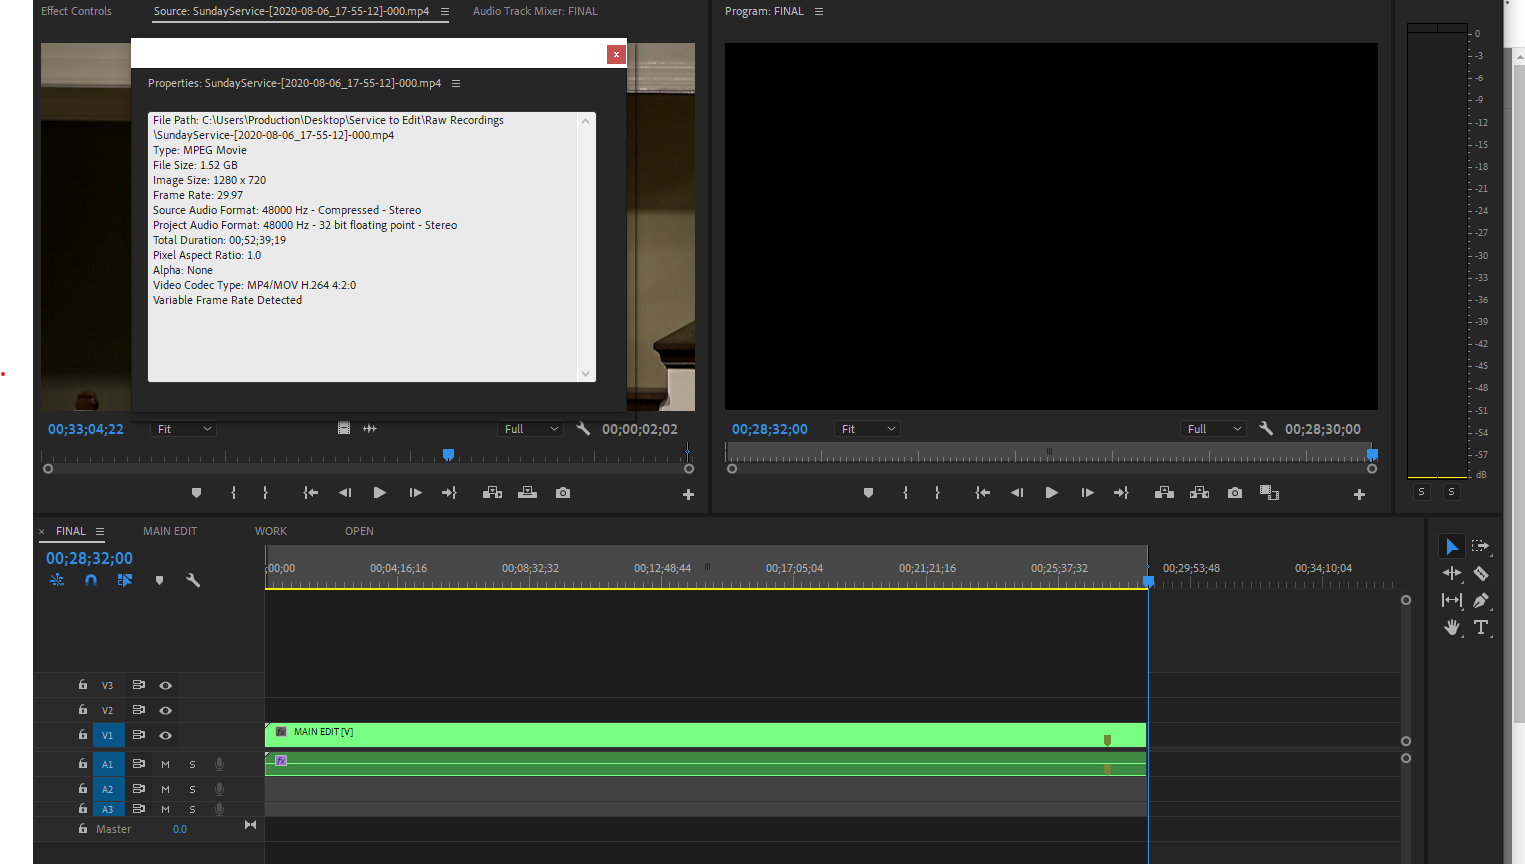The height and width of the screenshot is (864, 1525).
Task: Hide video track V1 with its eye toggle
Action: tap(165, 735)
